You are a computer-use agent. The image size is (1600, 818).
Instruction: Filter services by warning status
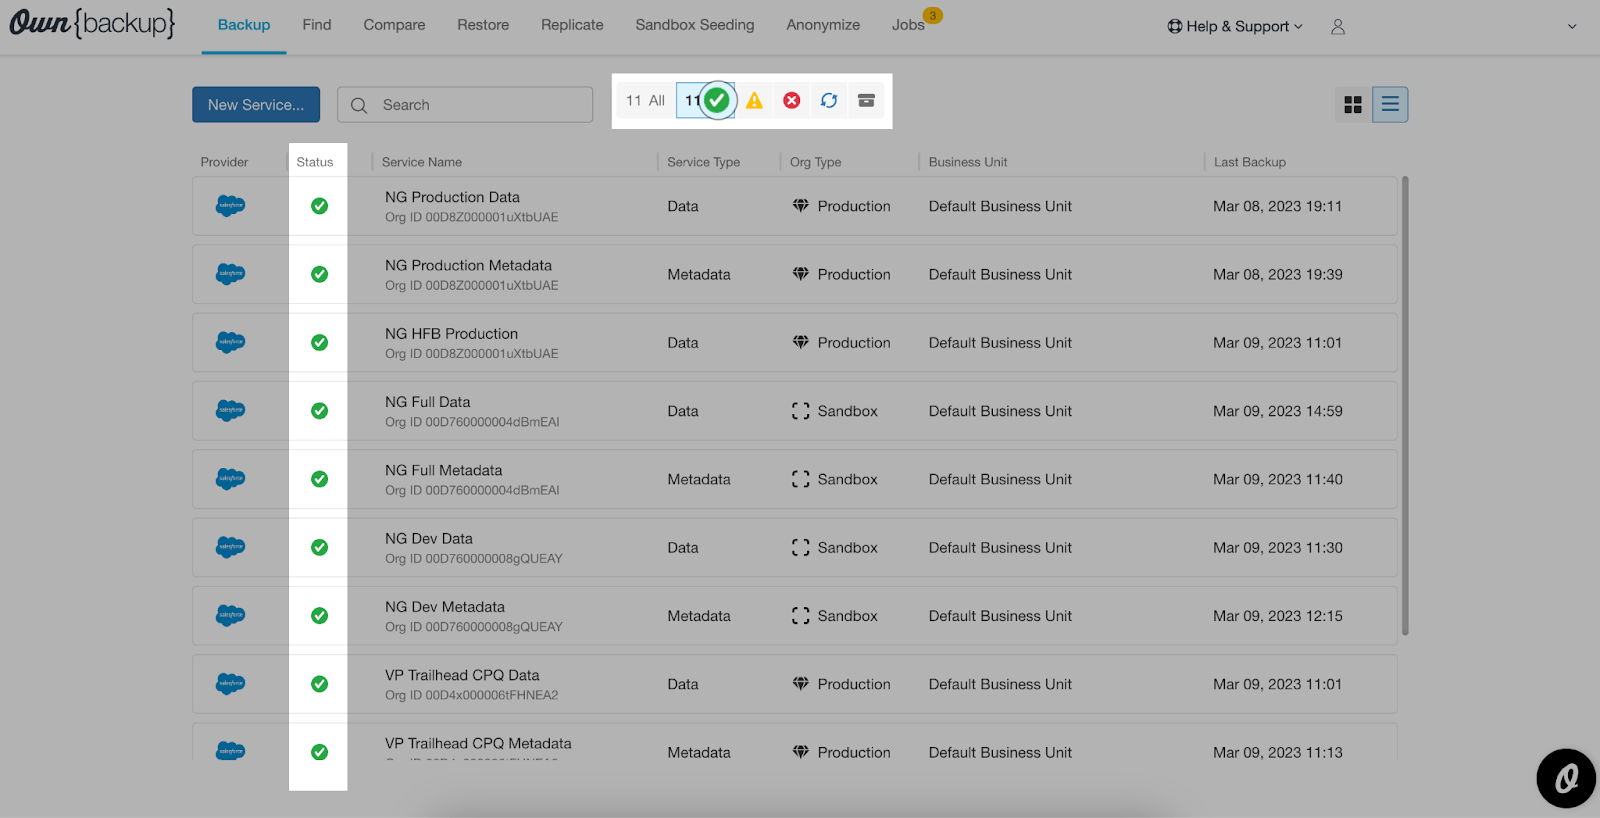coord(754,101)
